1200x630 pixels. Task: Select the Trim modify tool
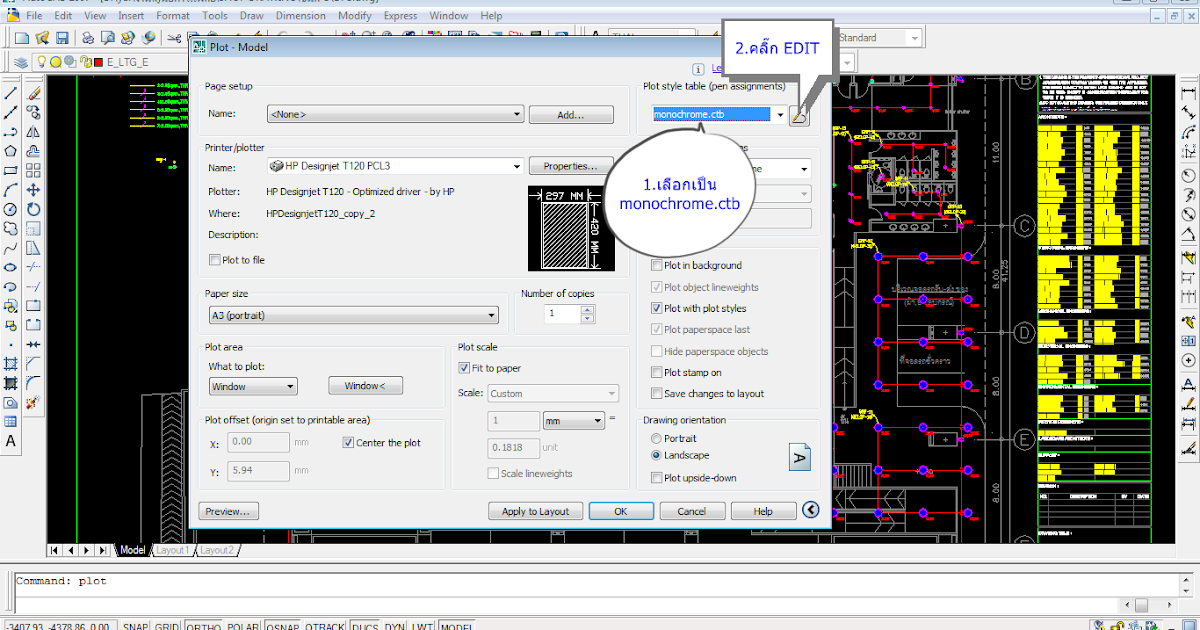click(34, 267)
